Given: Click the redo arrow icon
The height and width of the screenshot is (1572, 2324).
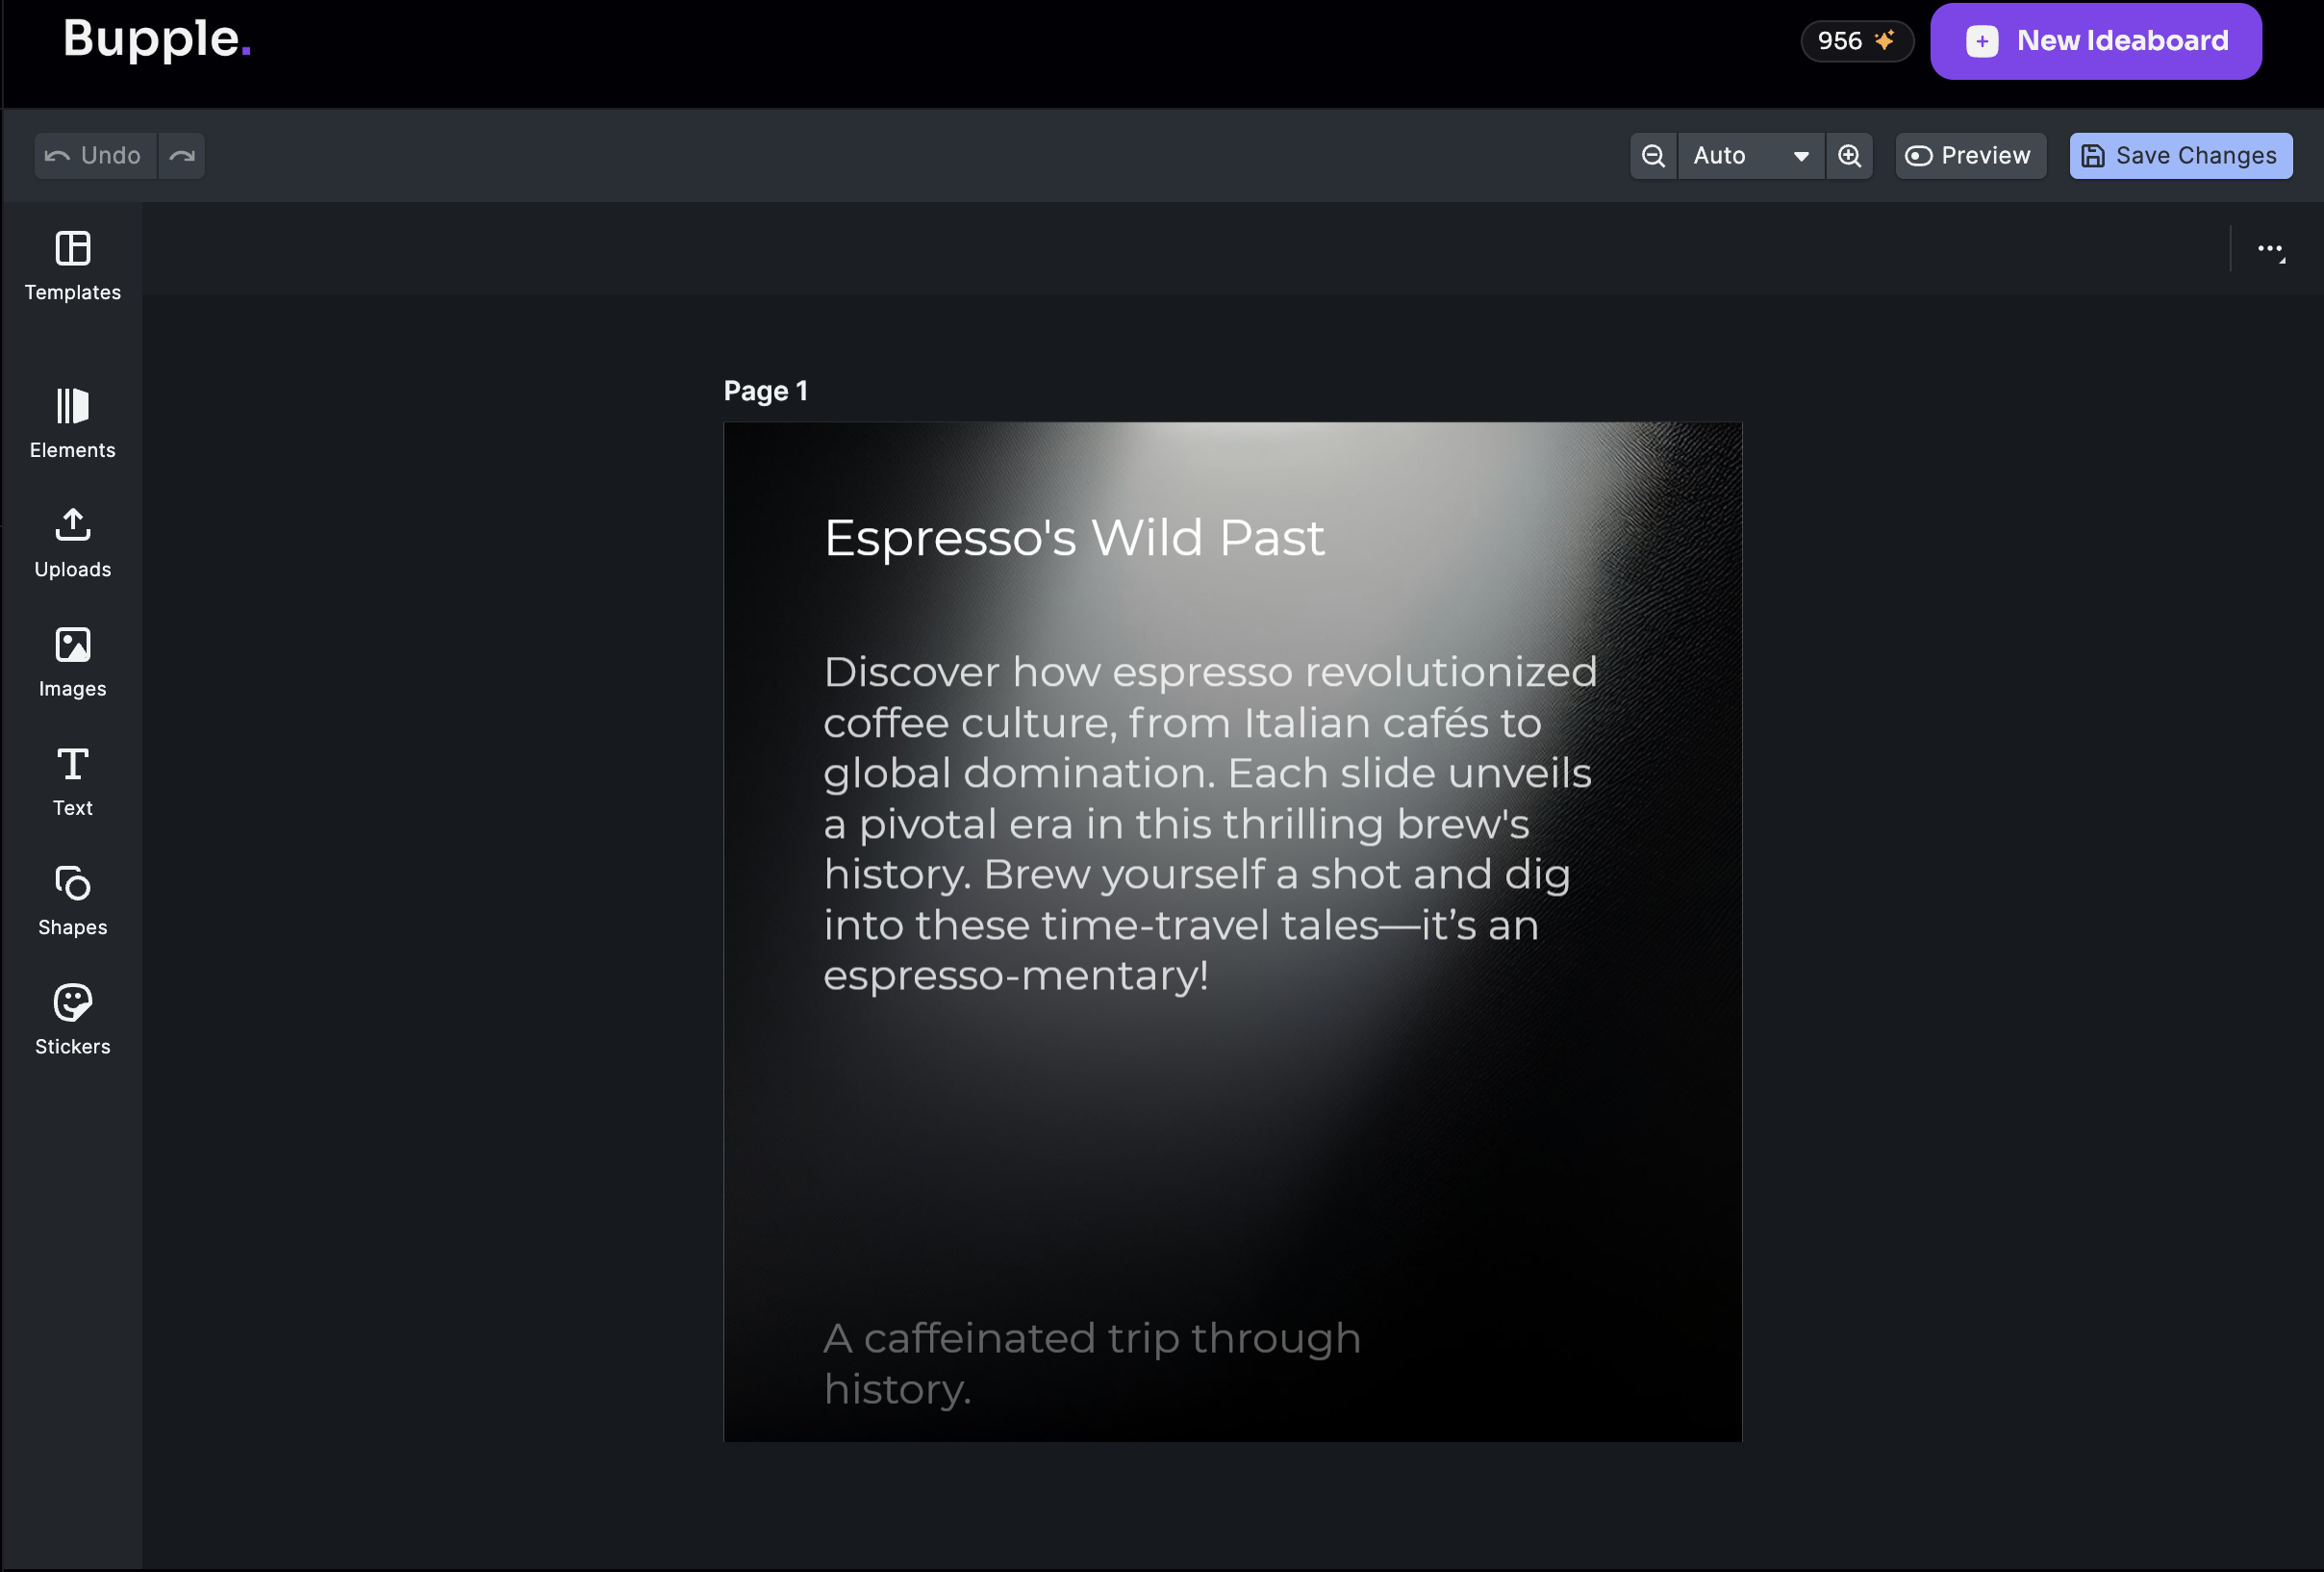Looking at the screenshot, I should click(x=182, y=156).
